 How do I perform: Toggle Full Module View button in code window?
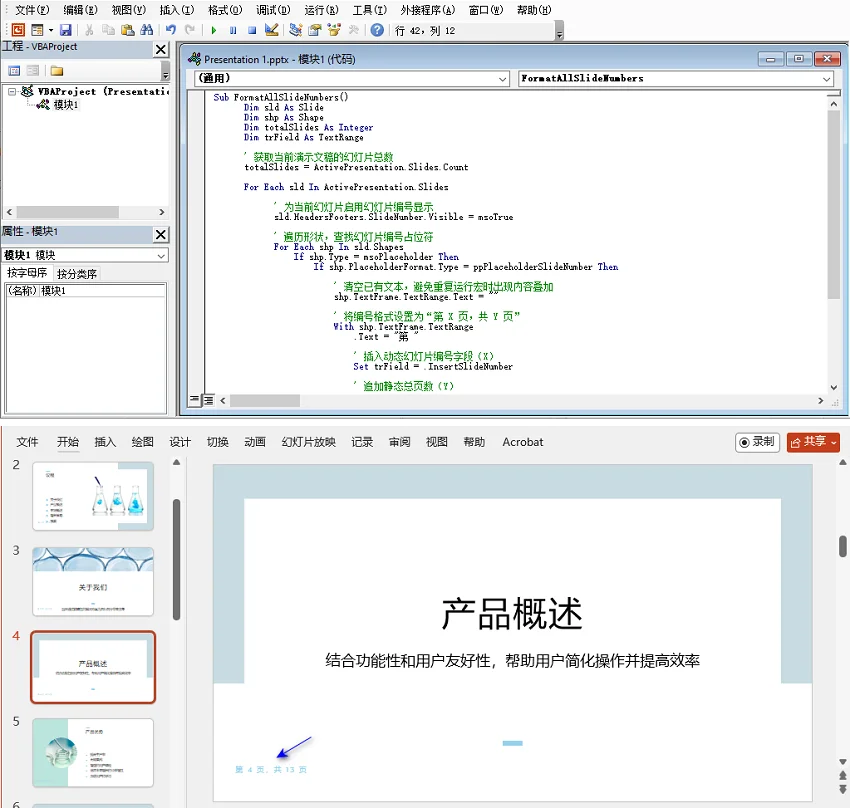tap(208, 400)
